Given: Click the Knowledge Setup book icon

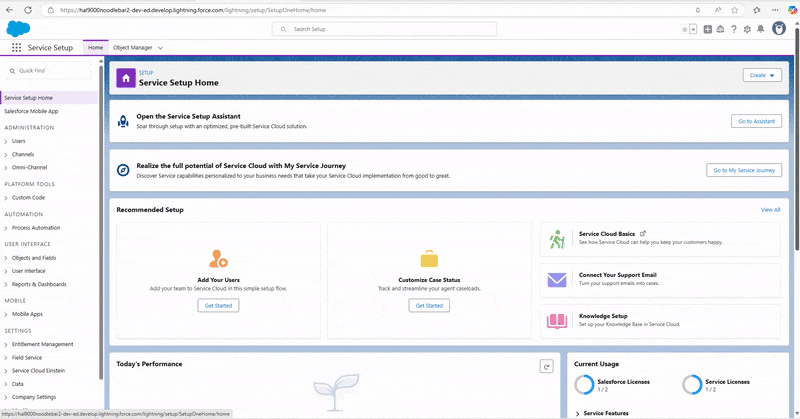Looking at the screenshot, I should click(x=557, y=321).
